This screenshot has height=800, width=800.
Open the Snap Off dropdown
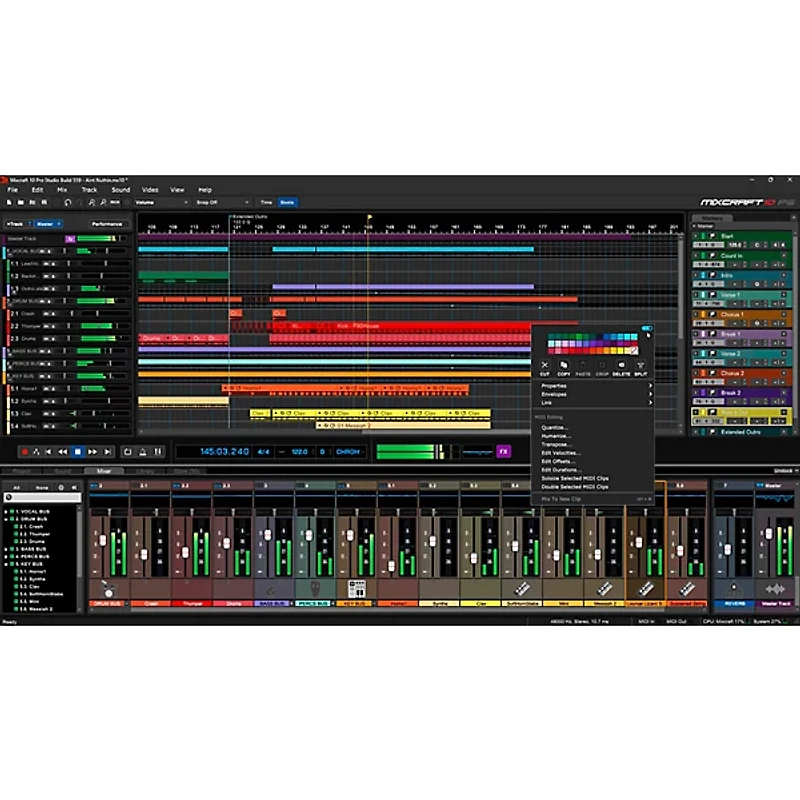(223, 201)
